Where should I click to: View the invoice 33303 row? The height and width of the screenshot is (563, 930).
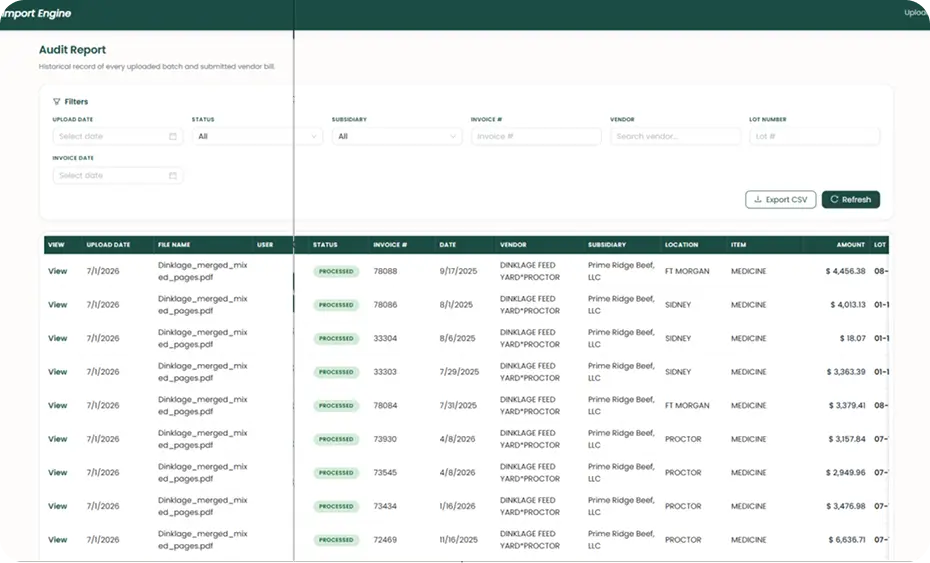(x=58, y=372)
